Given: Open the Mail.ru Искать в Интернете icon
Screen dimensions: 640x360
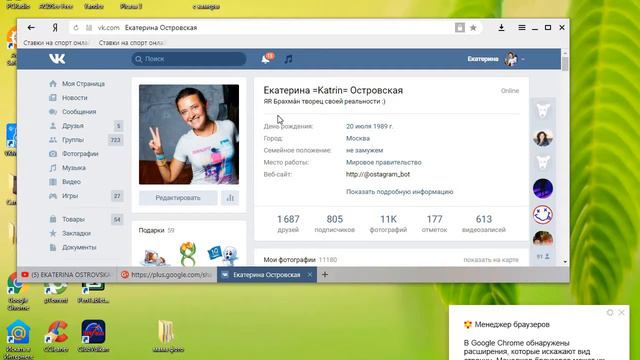Looking at the screenshot, I should click(x=18, y=339).
